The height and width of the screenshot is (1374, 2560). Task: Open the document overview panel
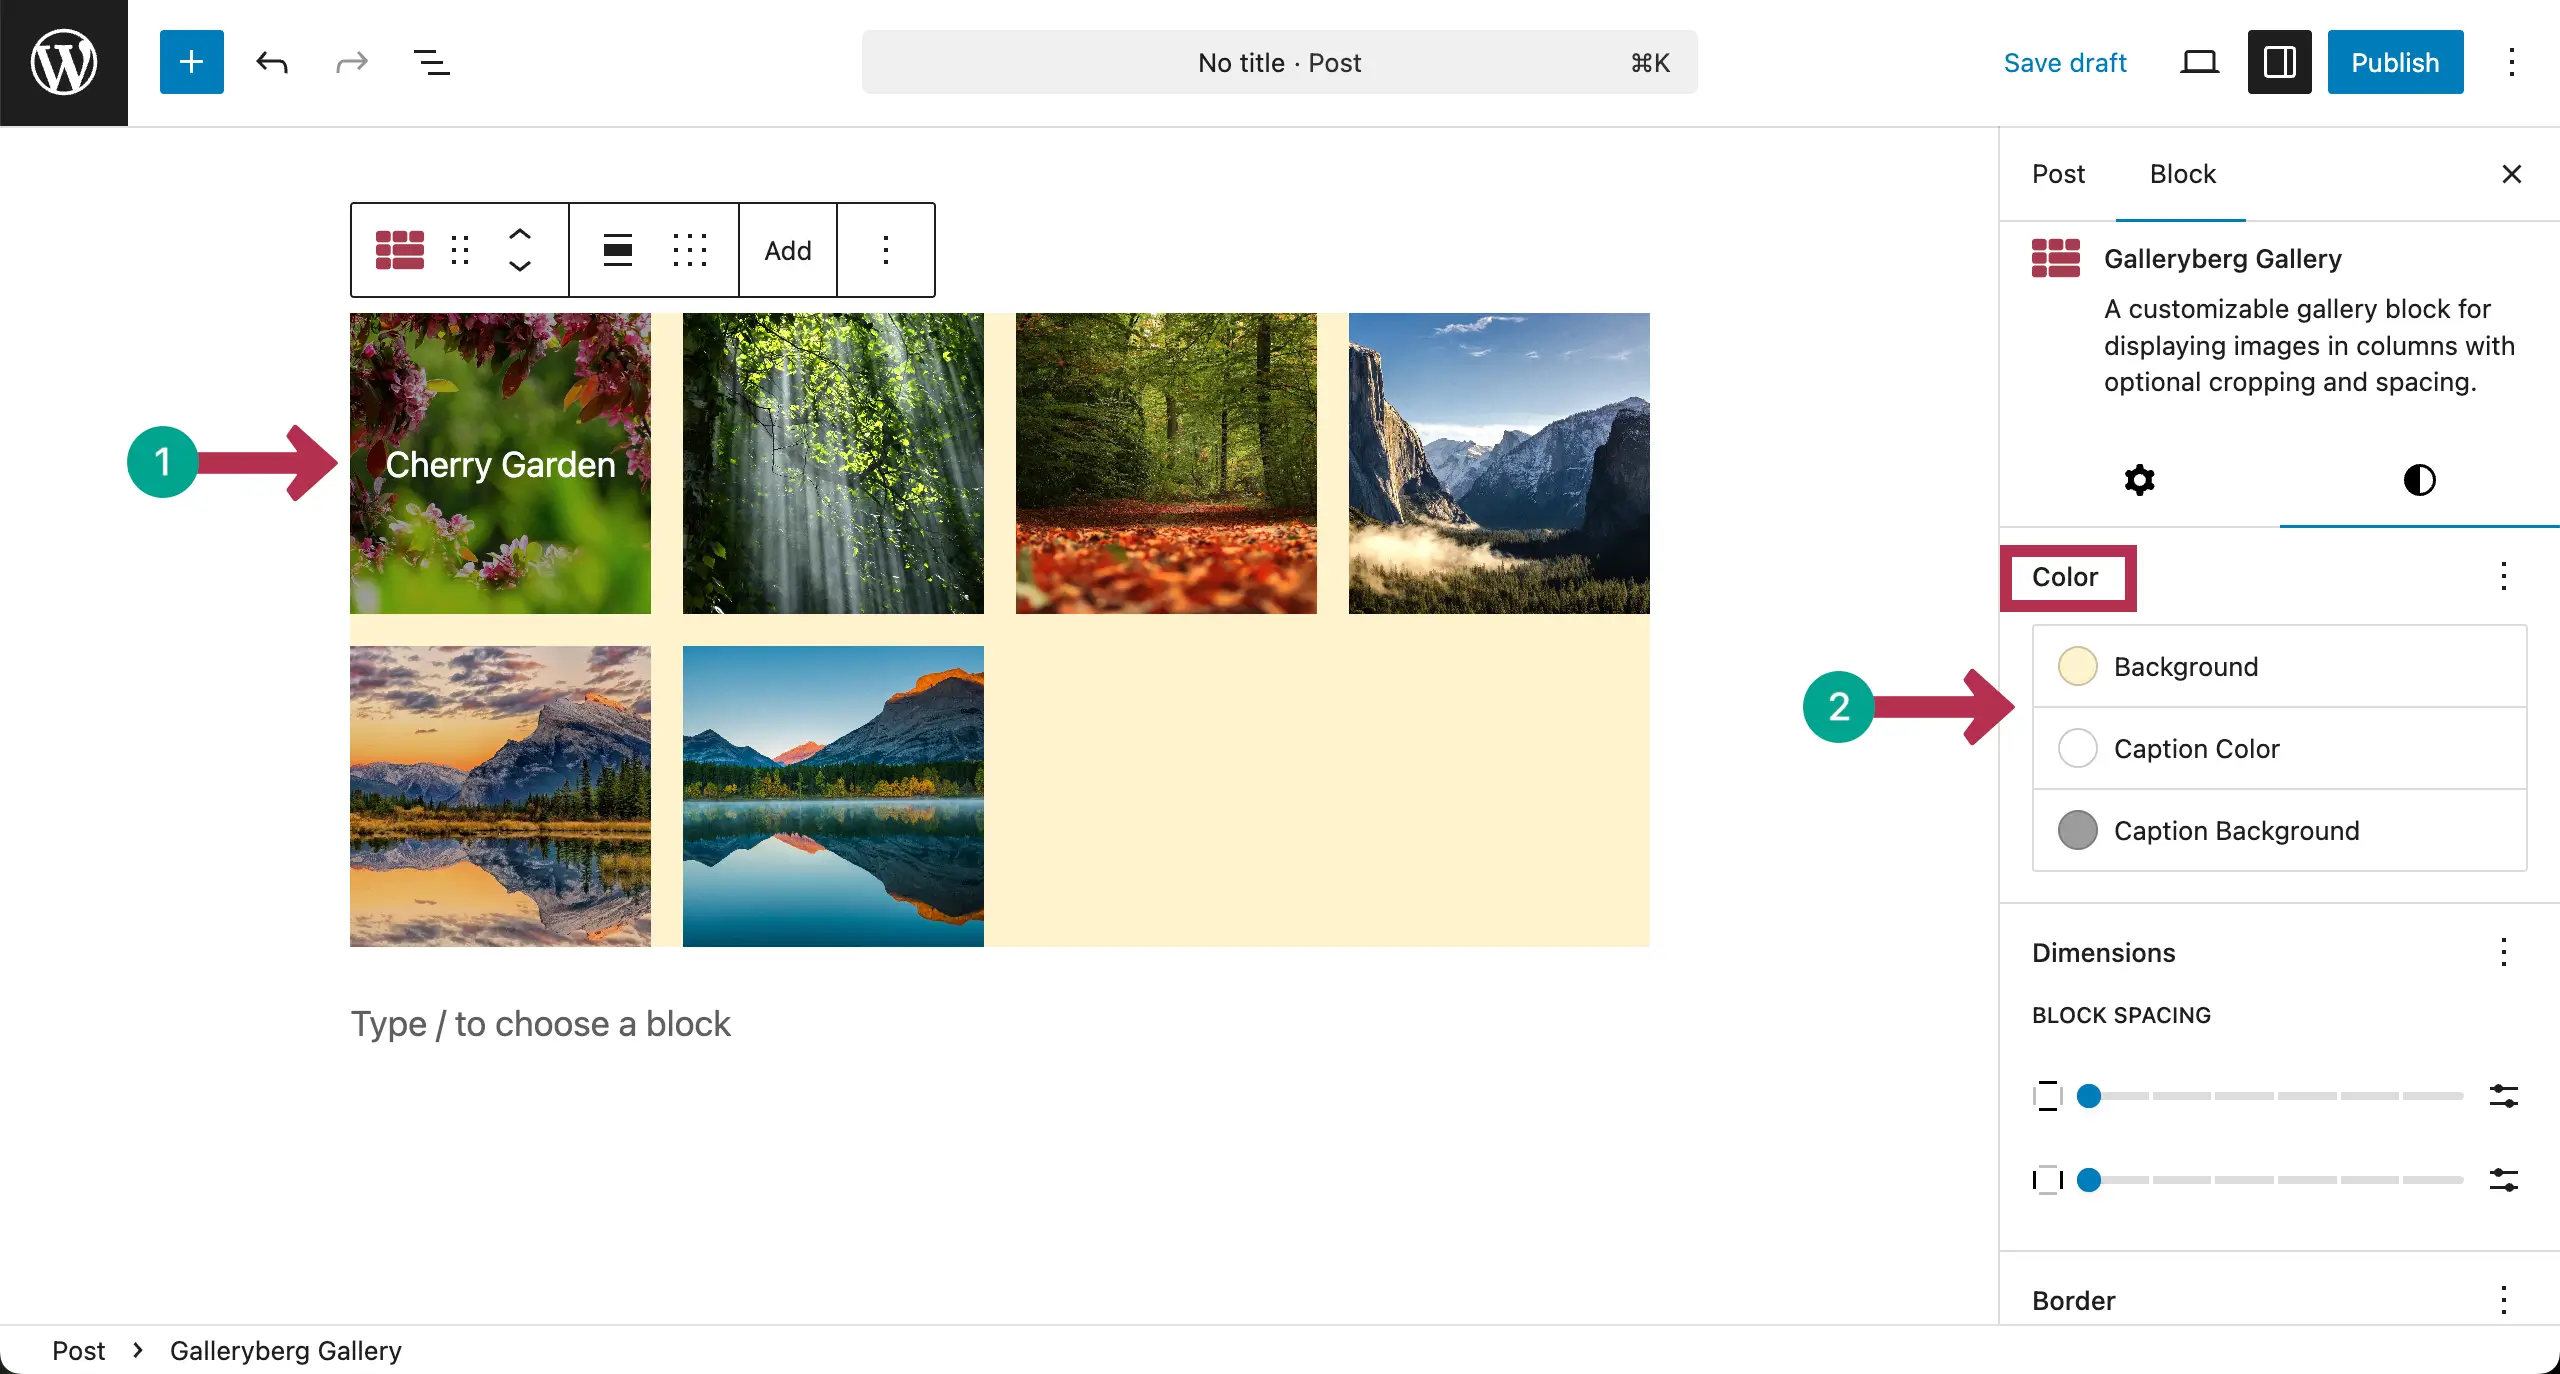[430, 62]
